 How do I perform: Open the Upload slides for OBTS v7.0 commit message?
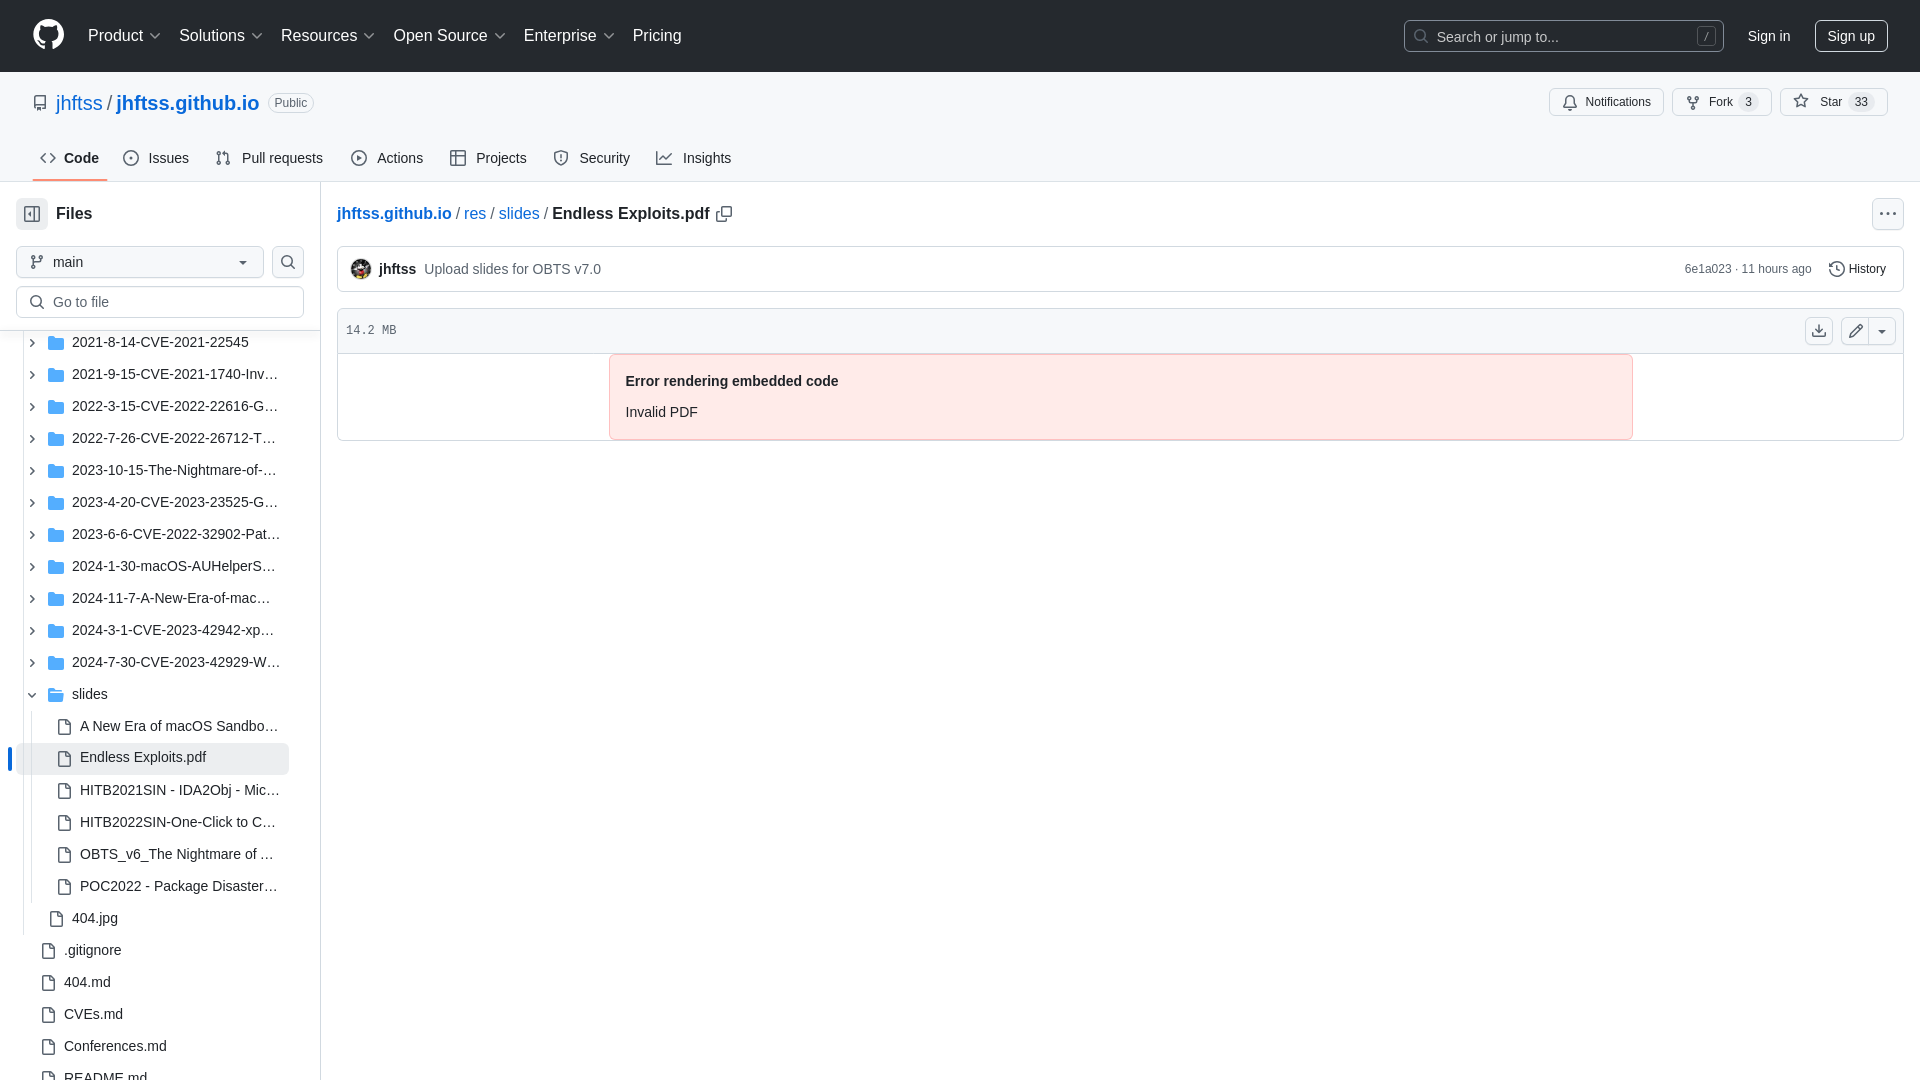tap(512, 269)
